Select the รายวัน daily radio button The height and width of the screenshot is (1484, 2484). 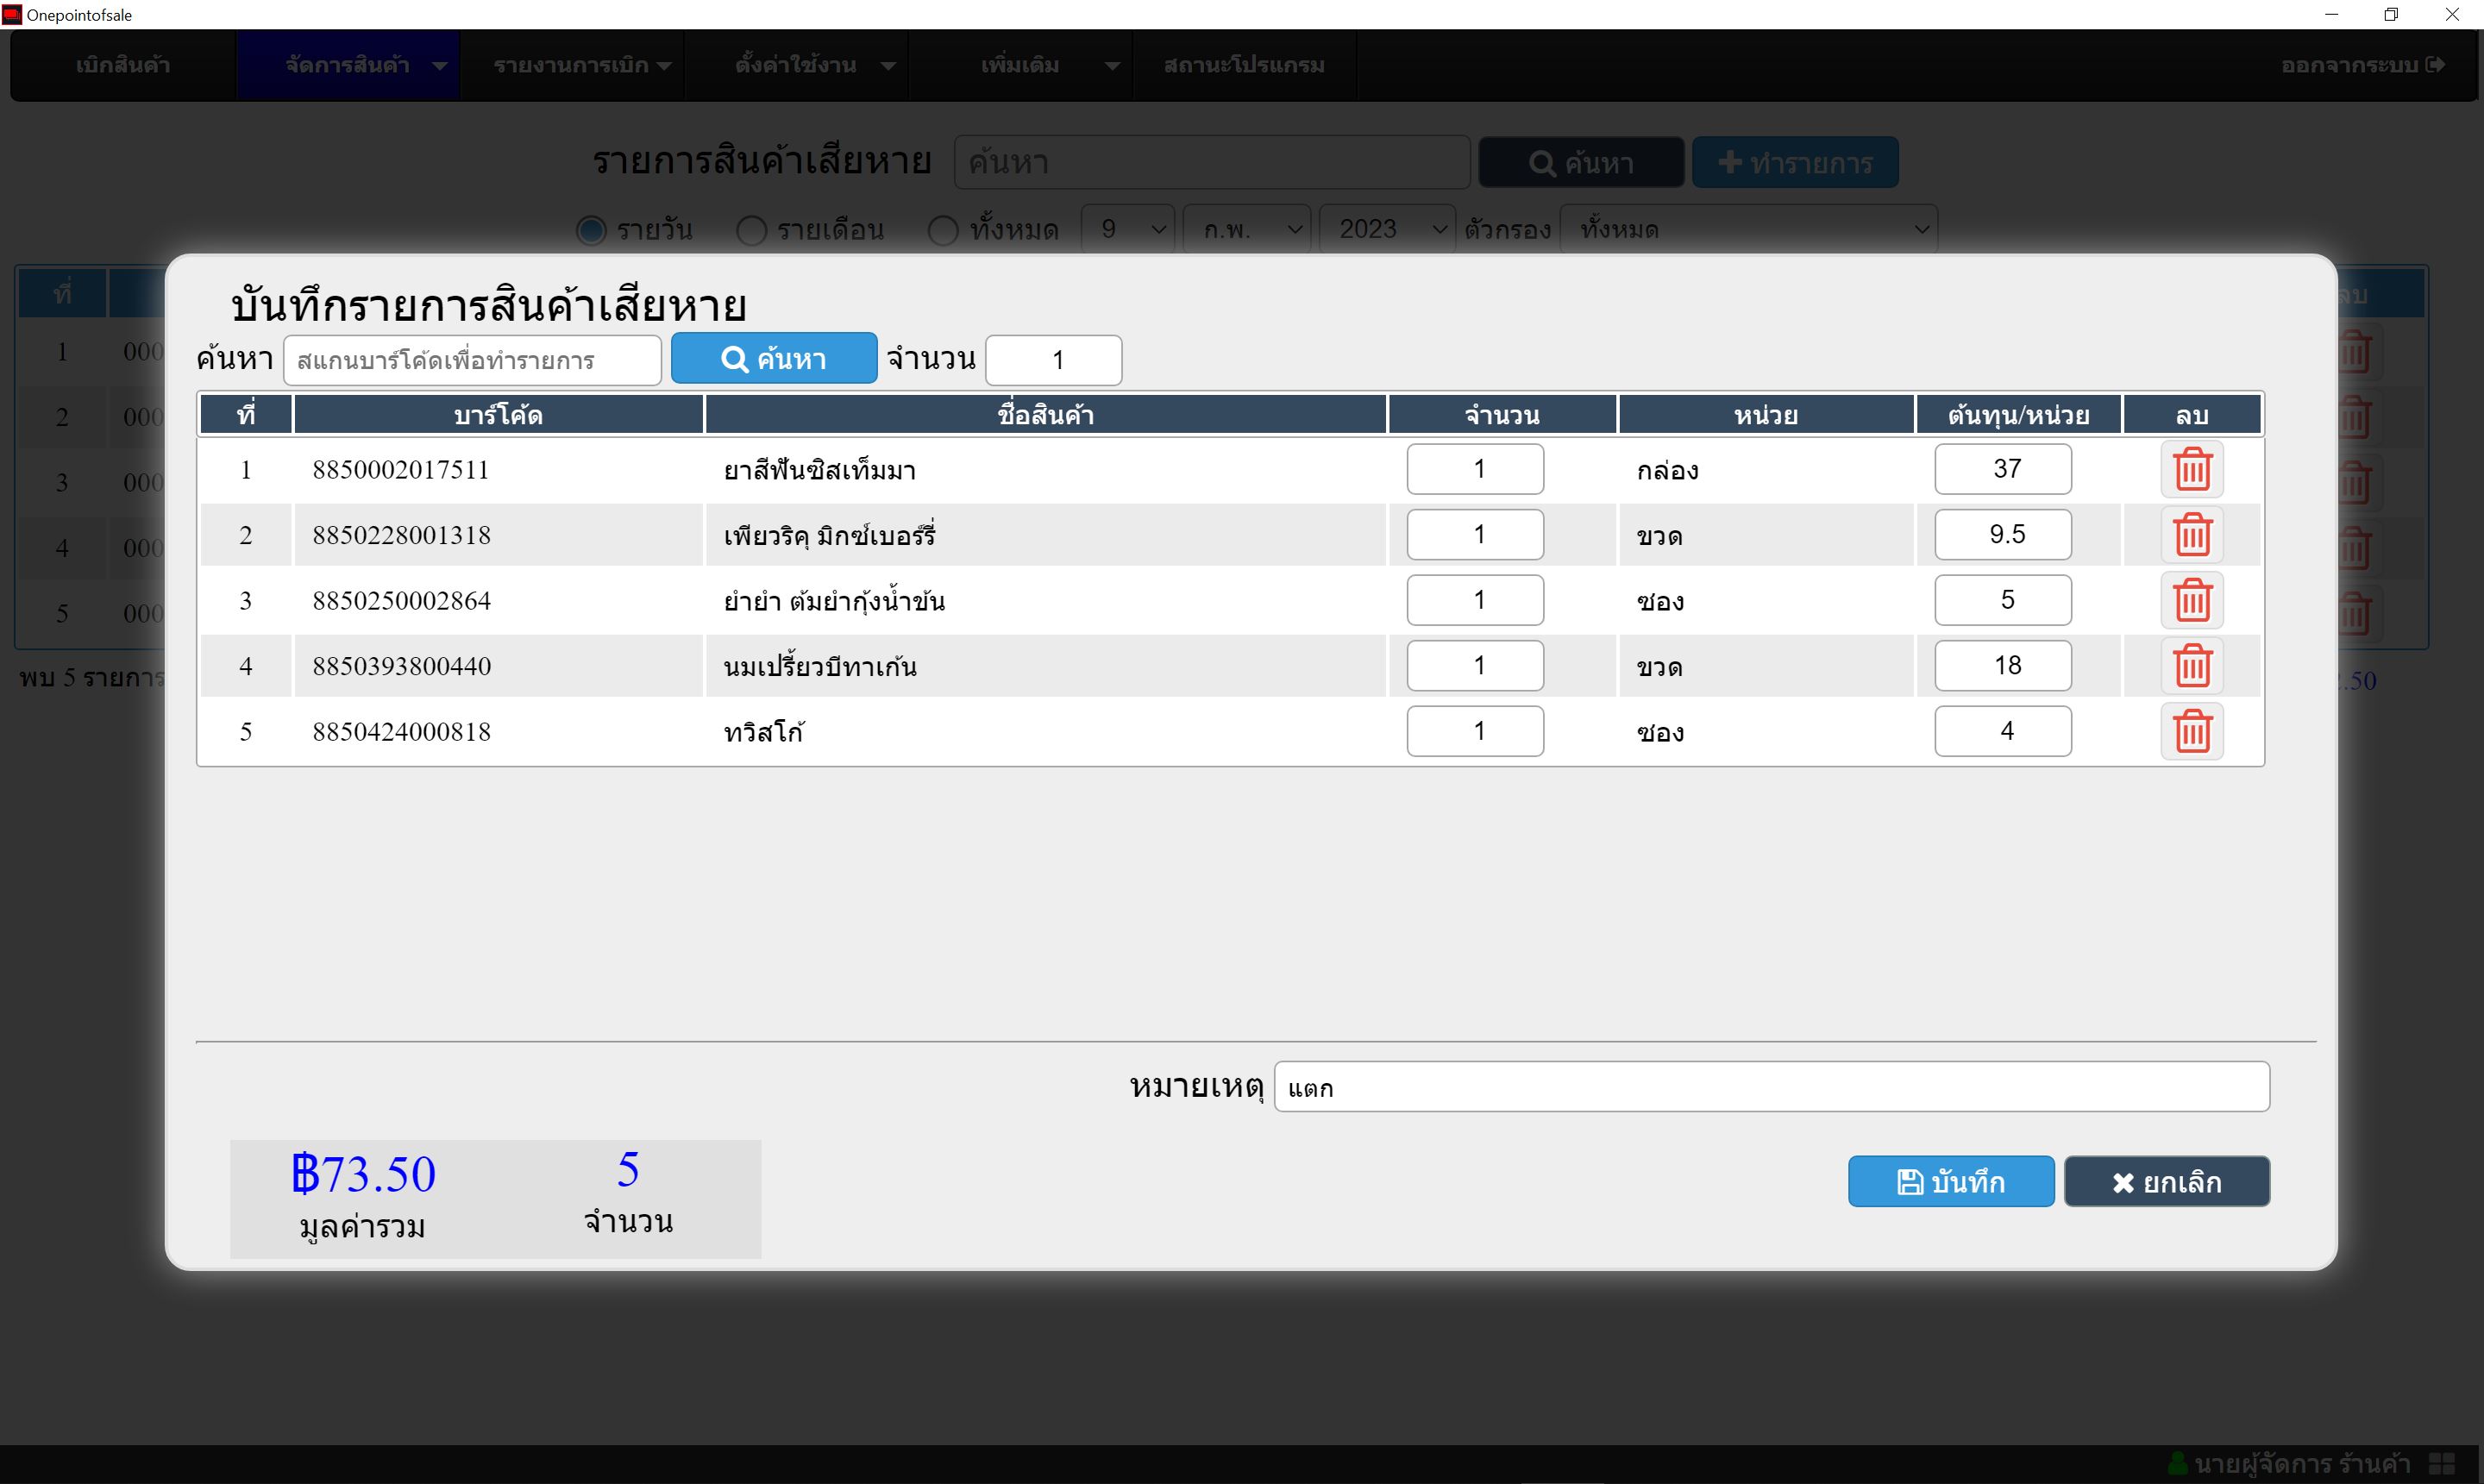[591, 230]
